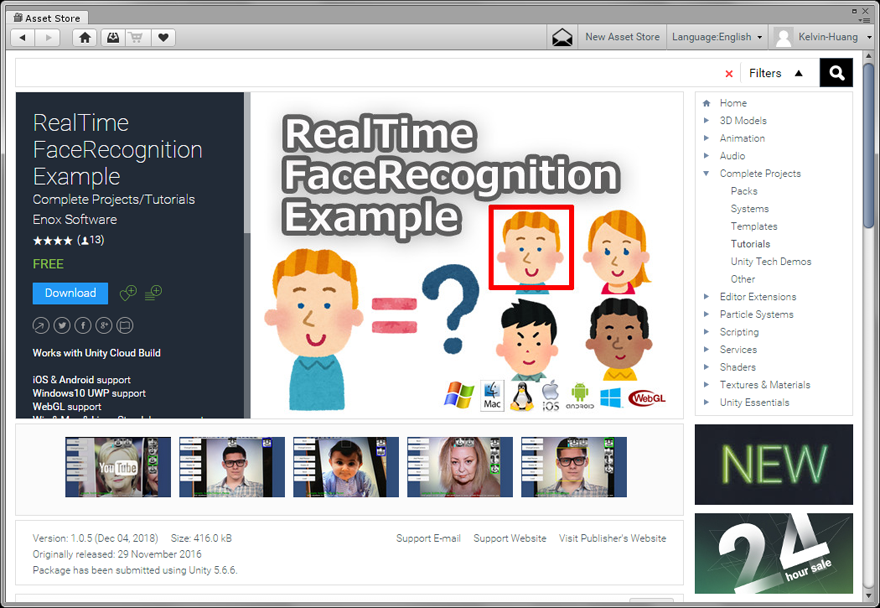Open the Support E-mail link
This screenshot has width=880, height=608.
coord(428,538)
